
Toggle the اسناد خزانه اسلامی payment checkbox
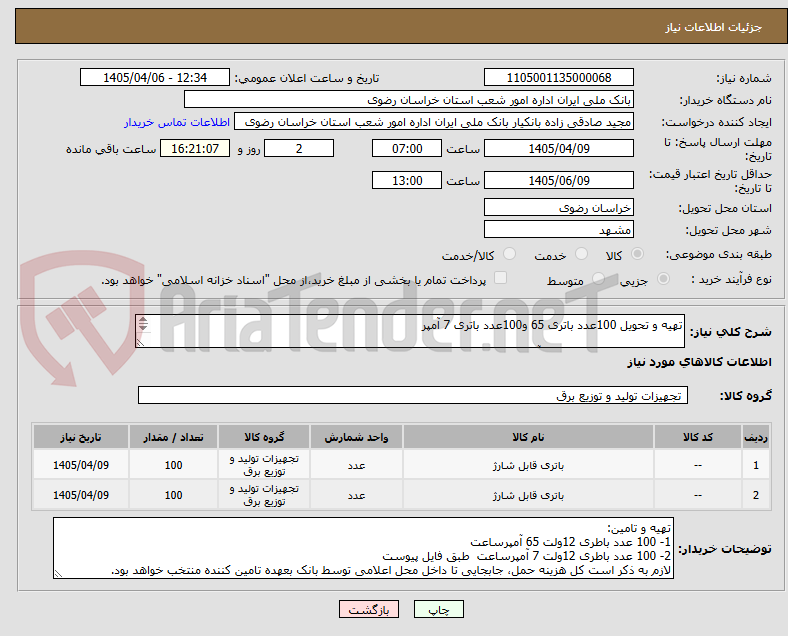pos(501,278)
